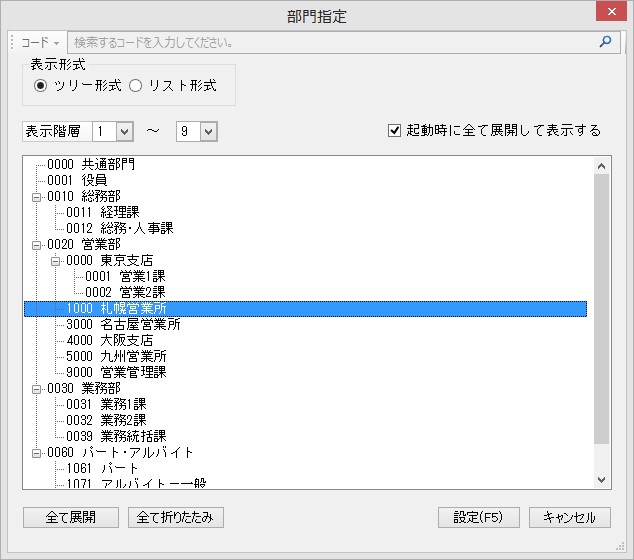Open the コード search type dropdown
This screenshot has width=634, height=560.
[x=41, y=43]
